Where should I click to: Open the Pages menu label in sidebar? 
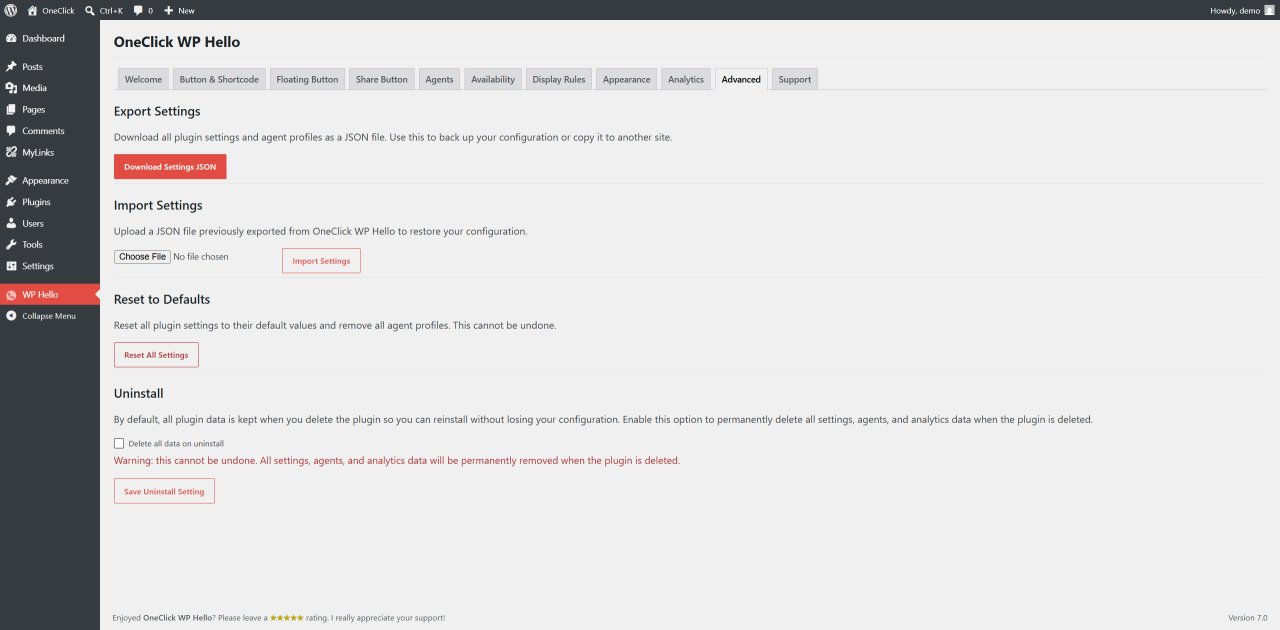click(x=33, y=110)
